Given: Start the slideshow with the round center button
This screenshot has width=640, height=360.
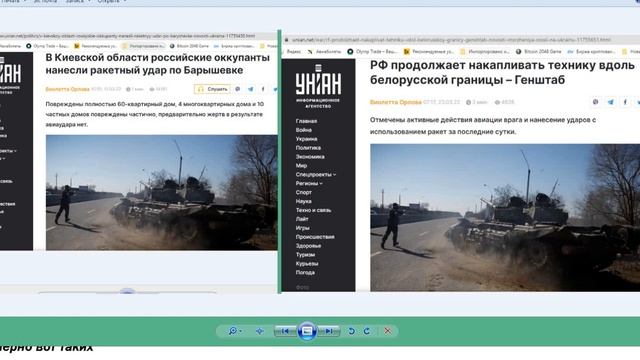Looking at the screenshot, I should click(307, 331).
